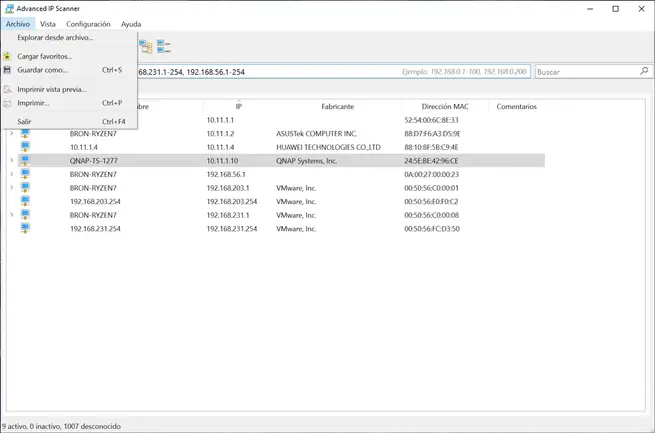Click the collapse all toolbar icon
The image size is (655, 433).
[163, 47]
